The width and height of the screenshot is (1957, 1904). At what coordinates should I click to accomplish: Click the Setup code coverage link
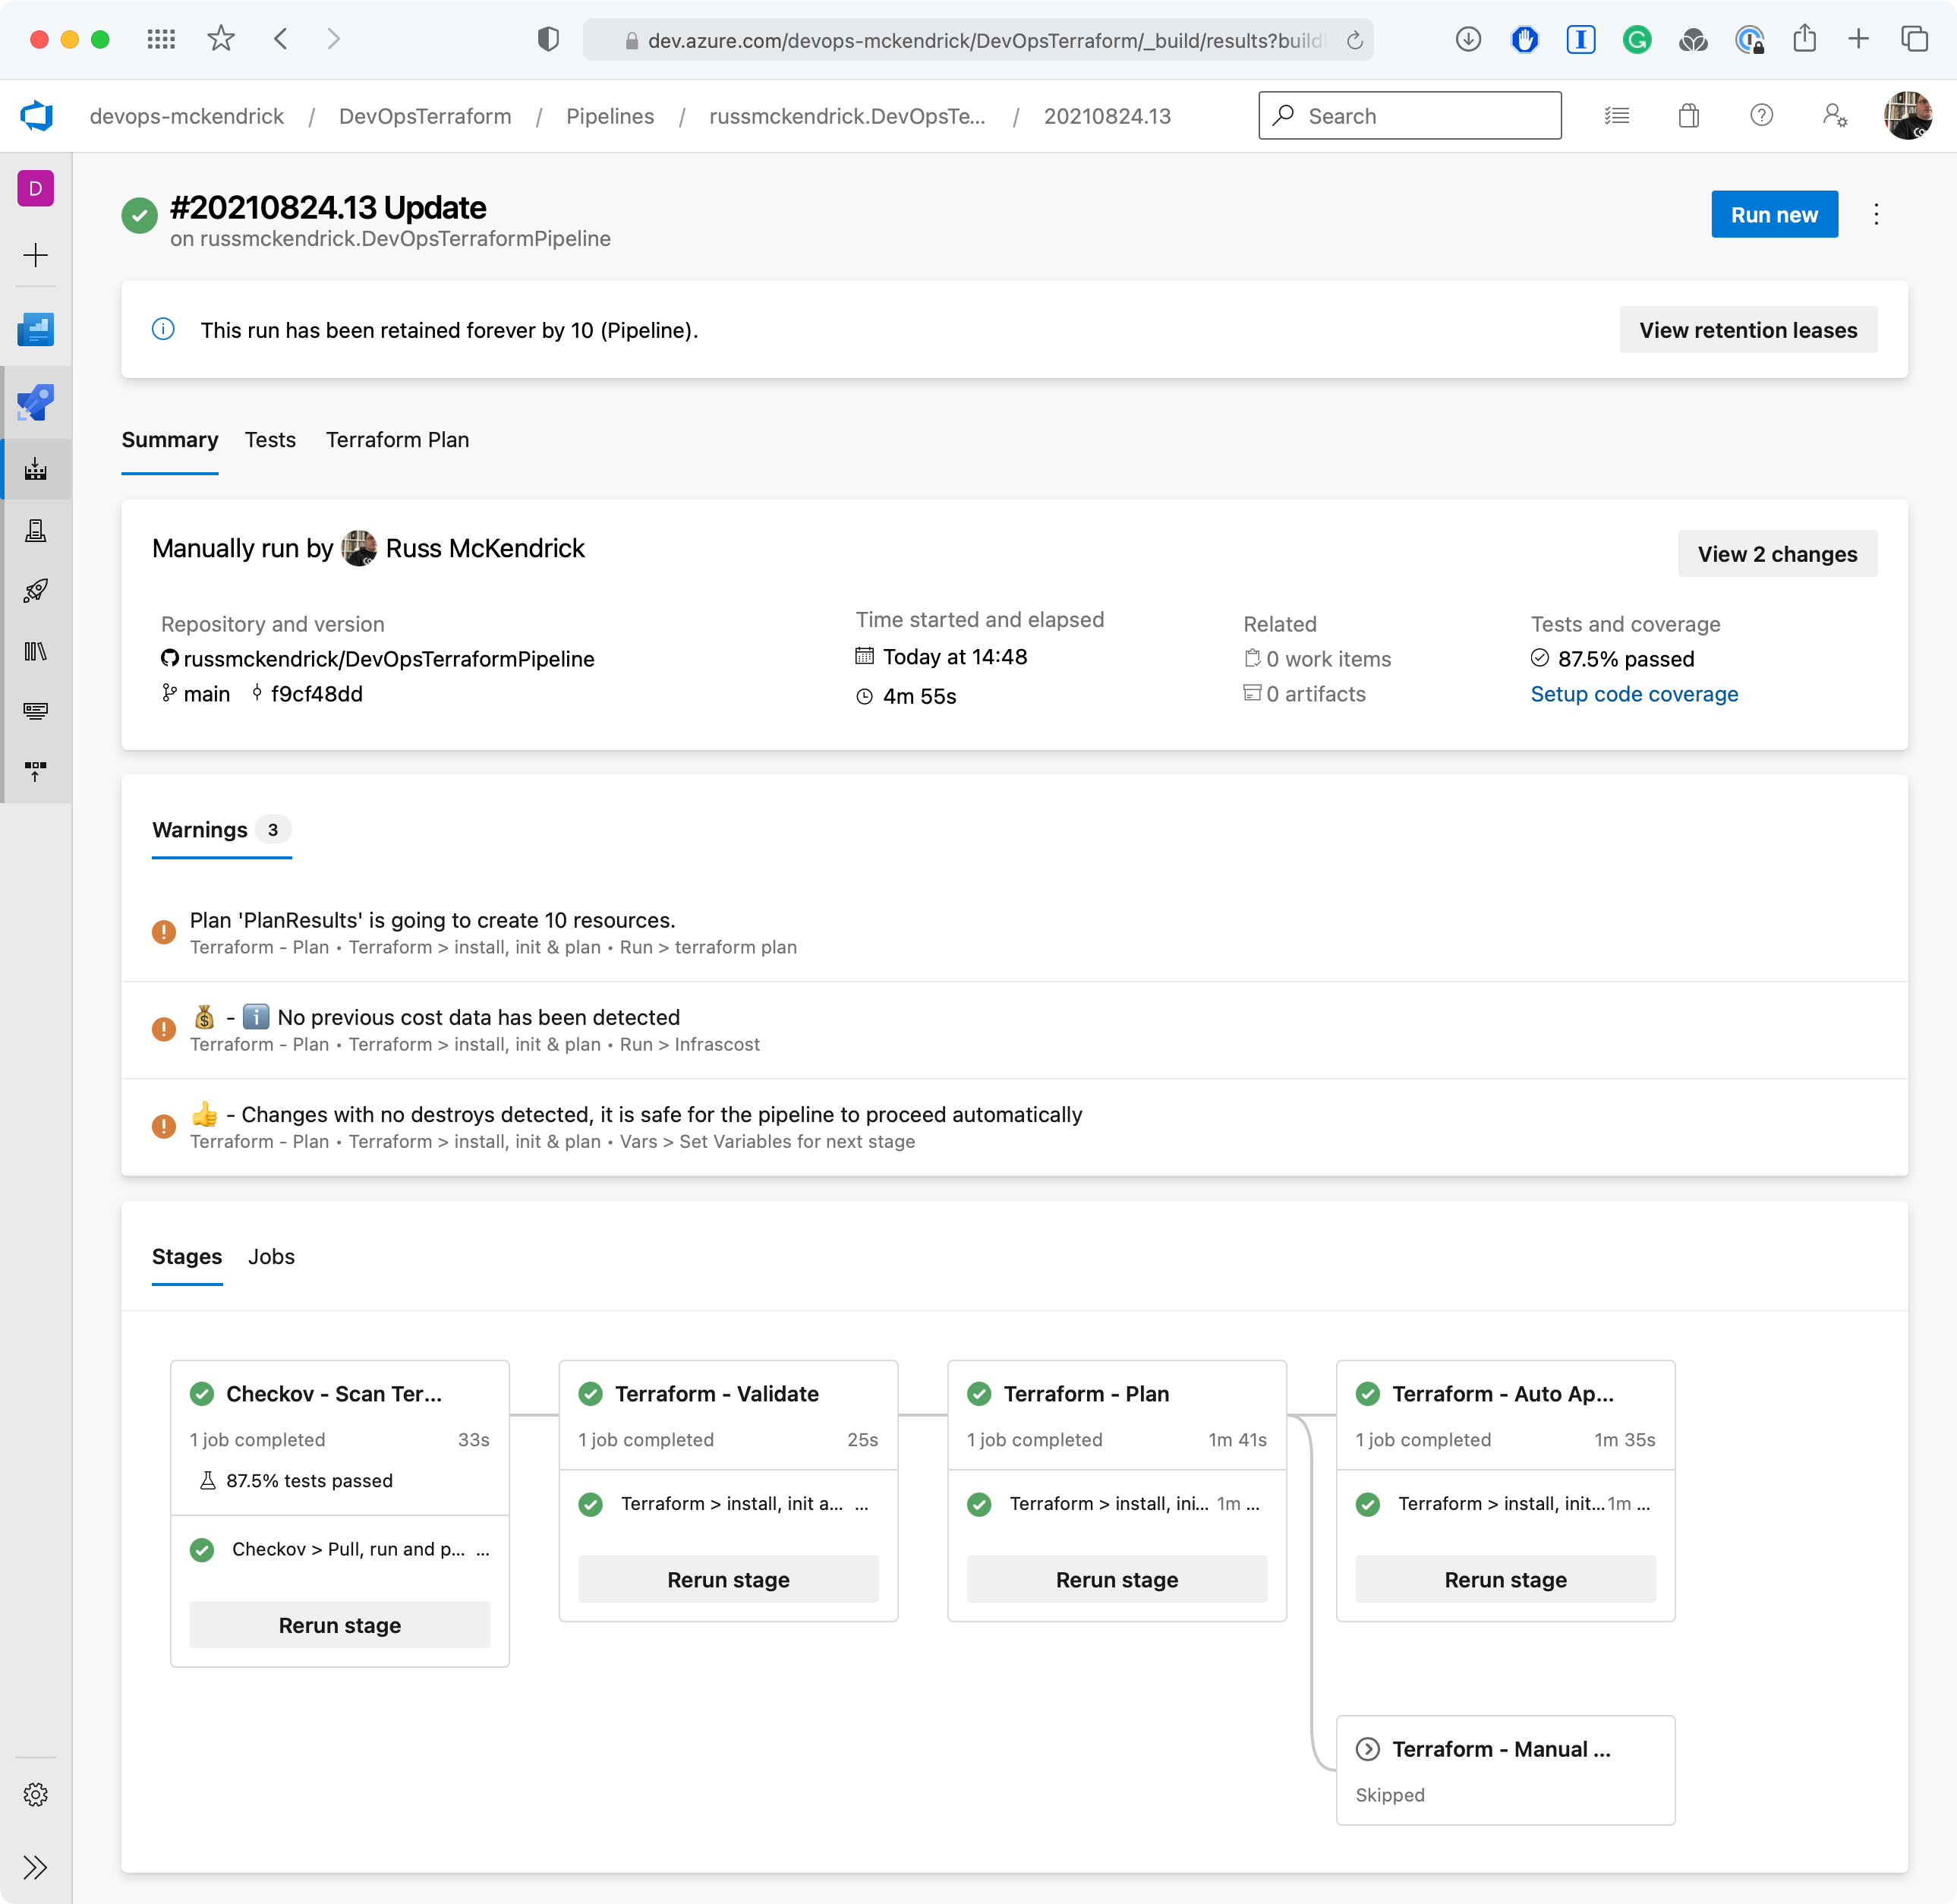pos(1634,693)
